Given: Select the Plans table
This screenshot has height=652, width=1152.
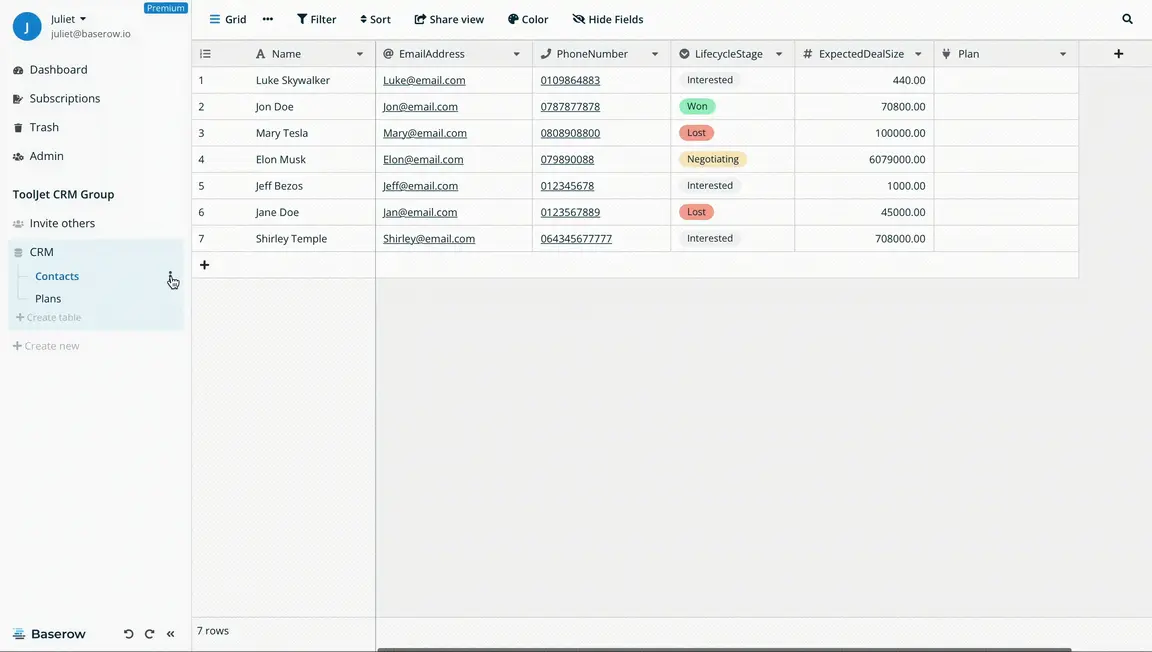Looking at the screenshot, I should point(48,298).
